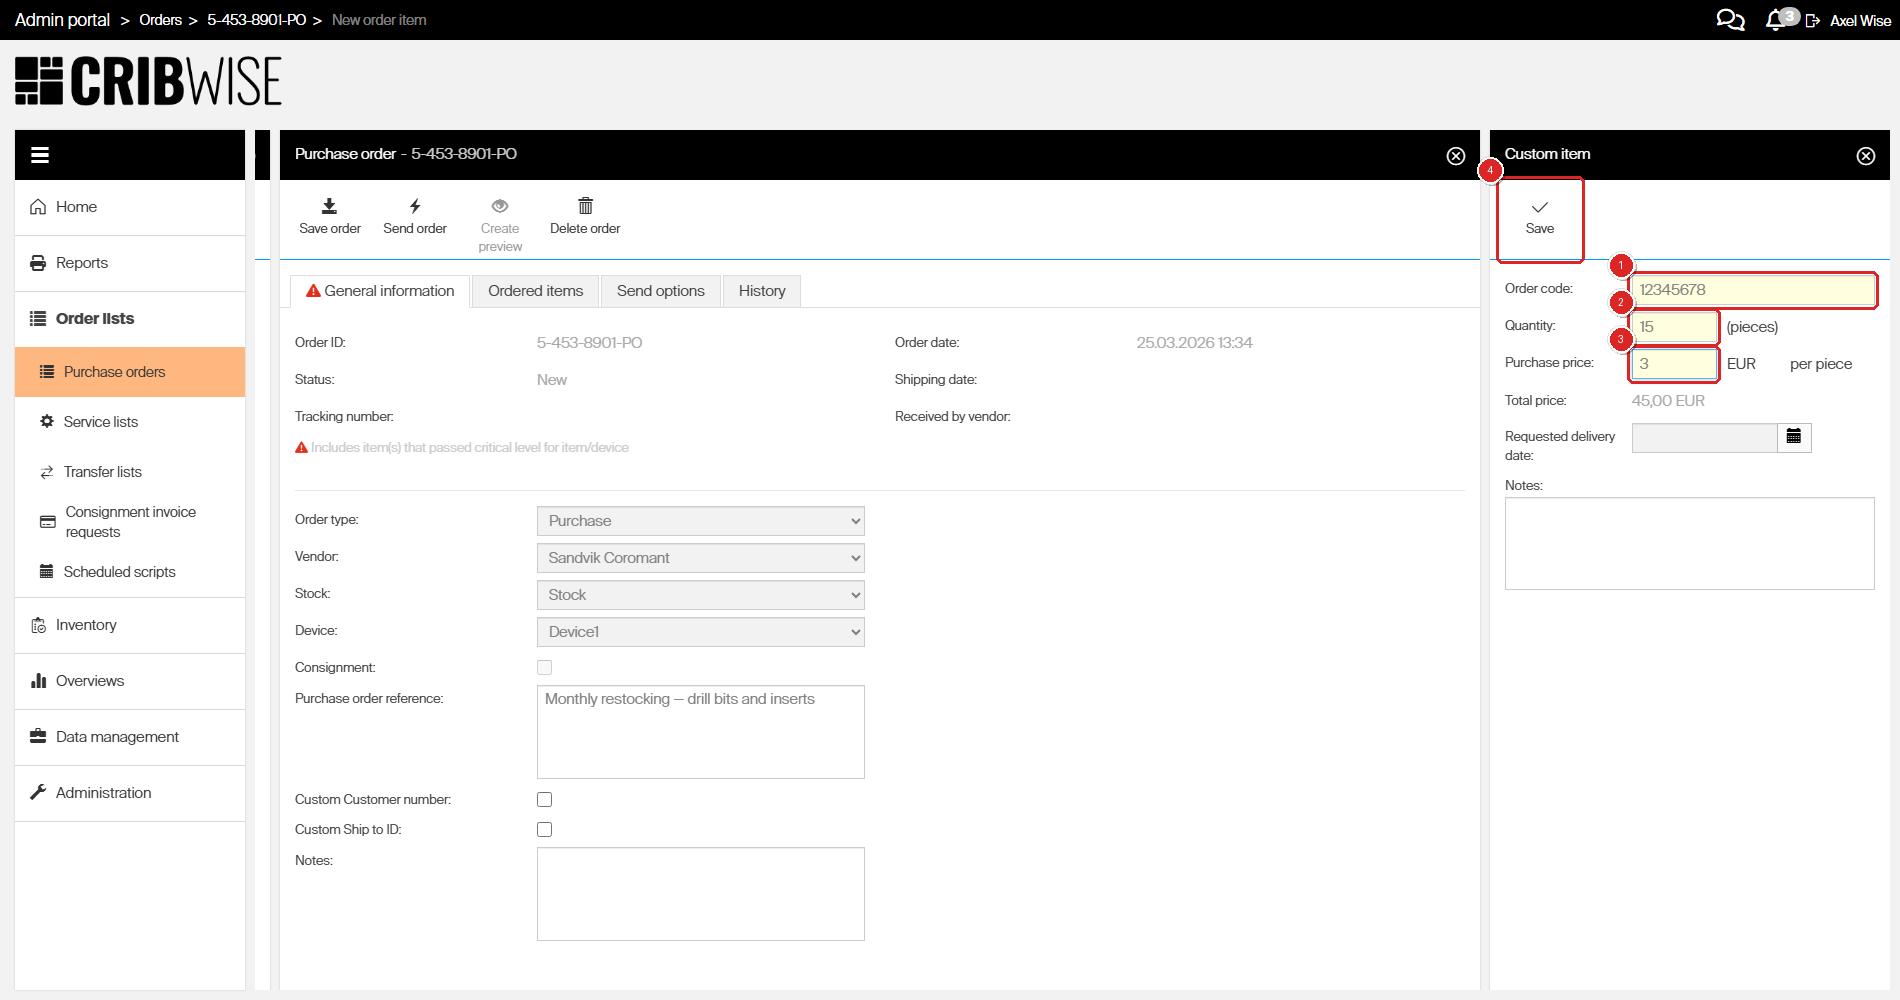The height and width of the screenshot is (1000, 1900).
Task: Open the Order type dropdown
Action: tap(700, 521)
